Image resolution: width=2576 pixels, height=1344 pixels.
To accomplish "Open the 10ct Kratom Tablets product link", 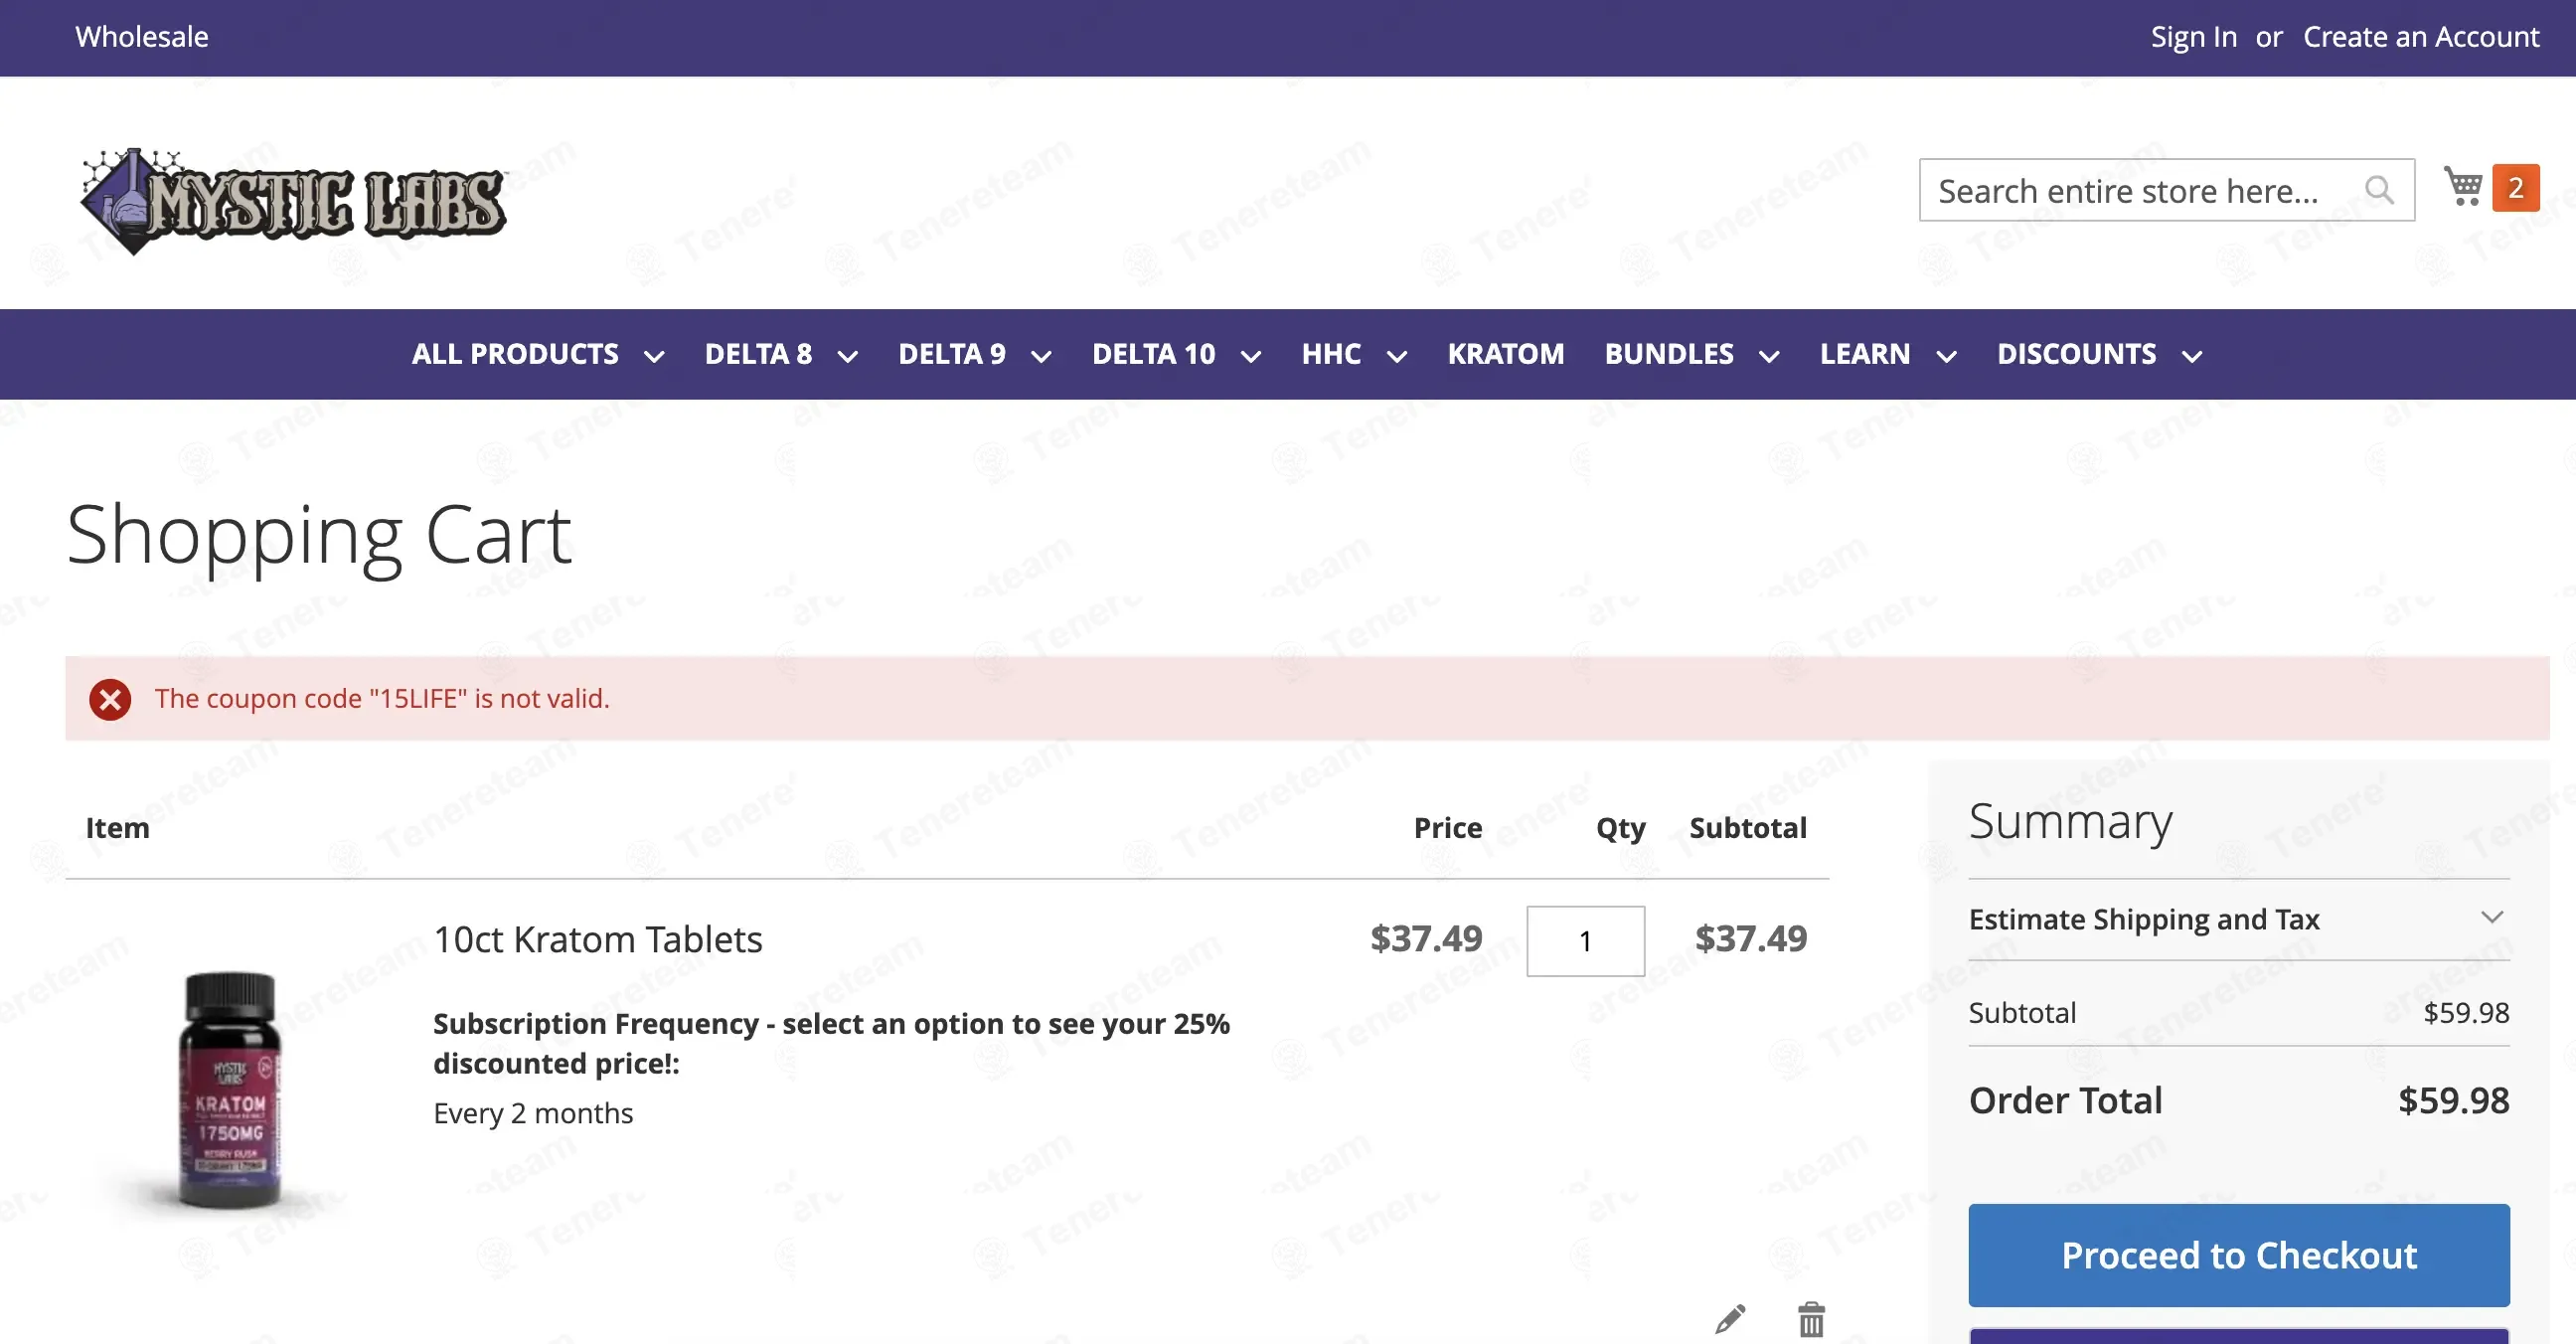I will pyautogui.click(x=597, y=940).
